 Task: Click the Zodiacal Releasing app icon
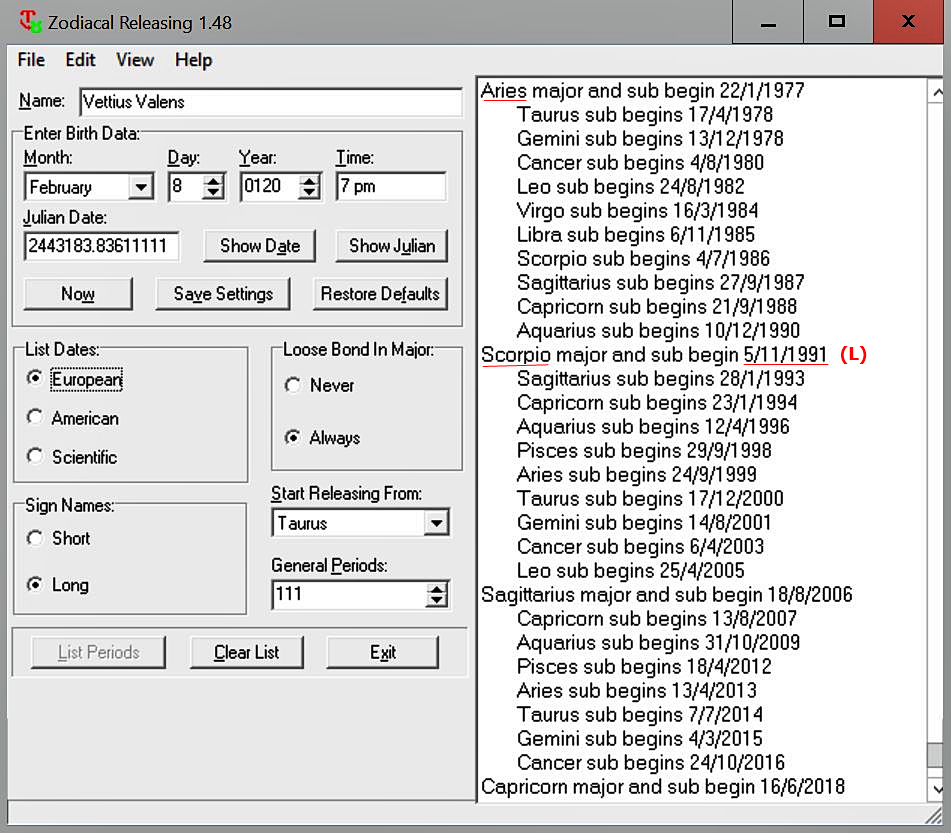point(30,22)
